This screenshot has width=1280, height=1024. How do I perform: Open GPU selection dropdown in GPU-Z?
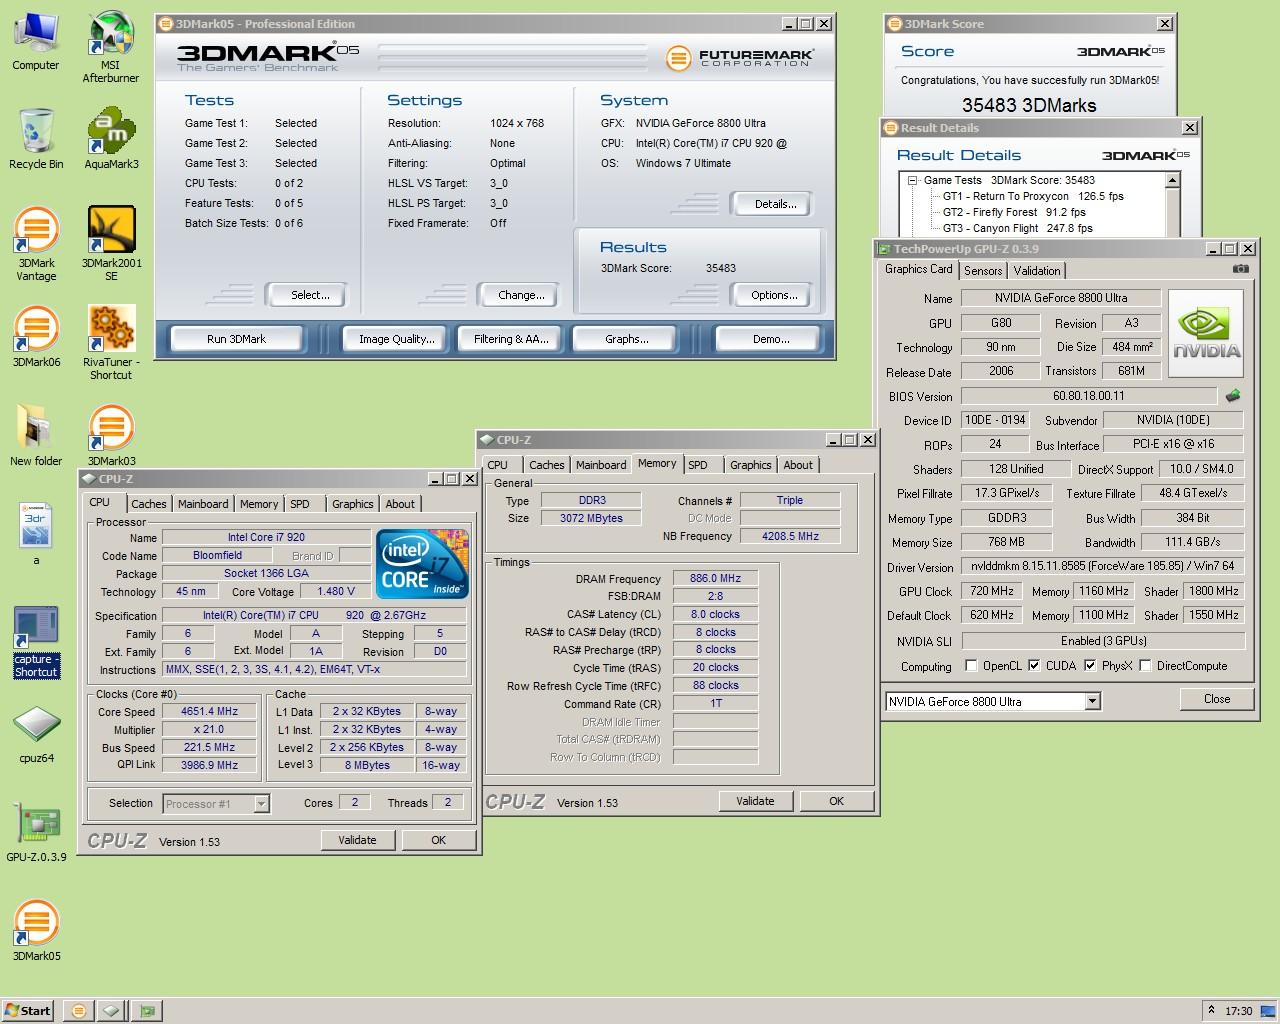[1093, 701]
